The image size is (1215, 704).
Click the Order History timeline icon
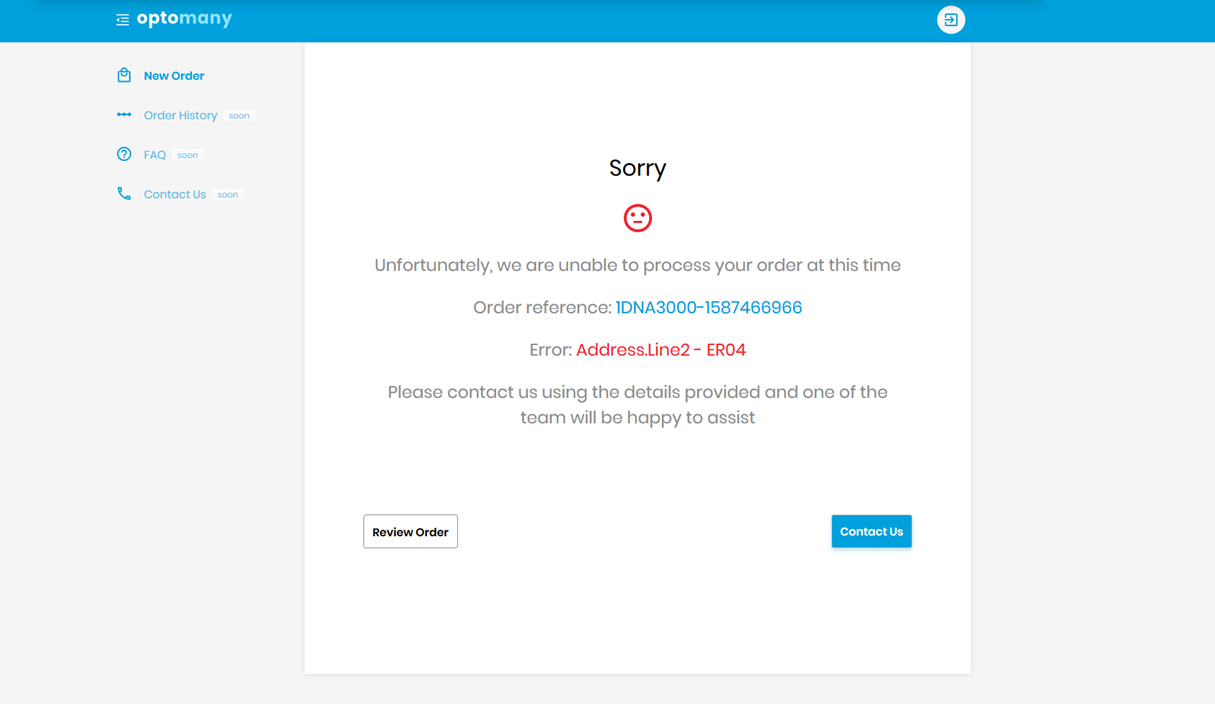(x=124, y=115)
